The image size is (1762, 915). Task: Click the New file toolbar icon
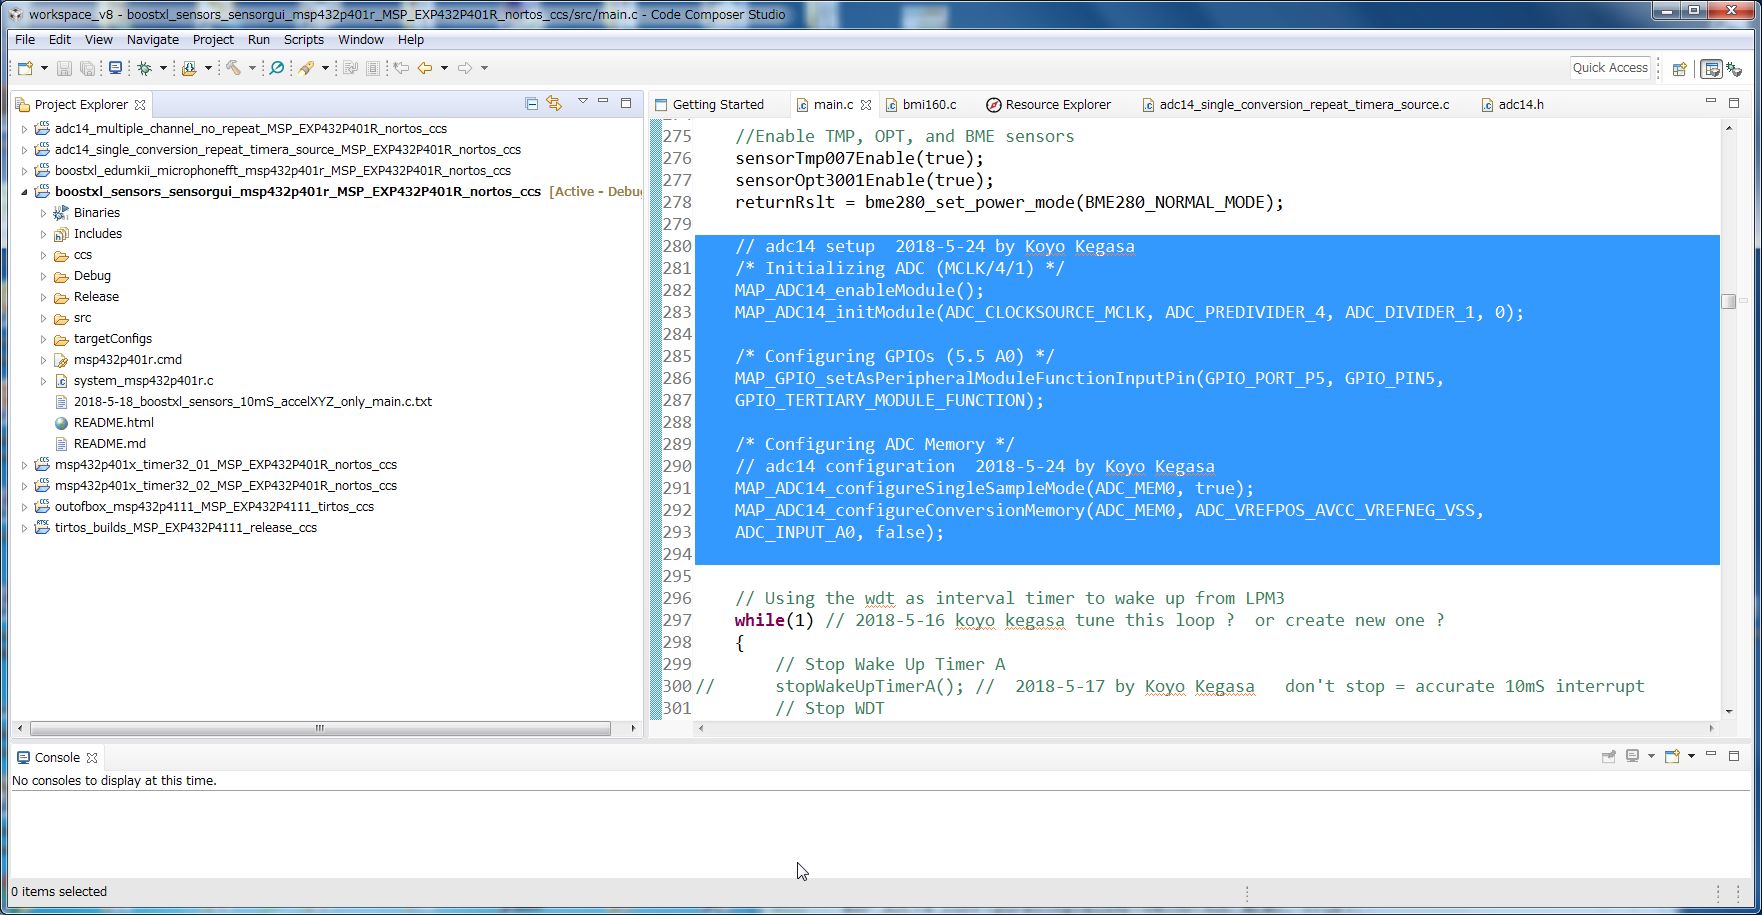coord(25,68)
